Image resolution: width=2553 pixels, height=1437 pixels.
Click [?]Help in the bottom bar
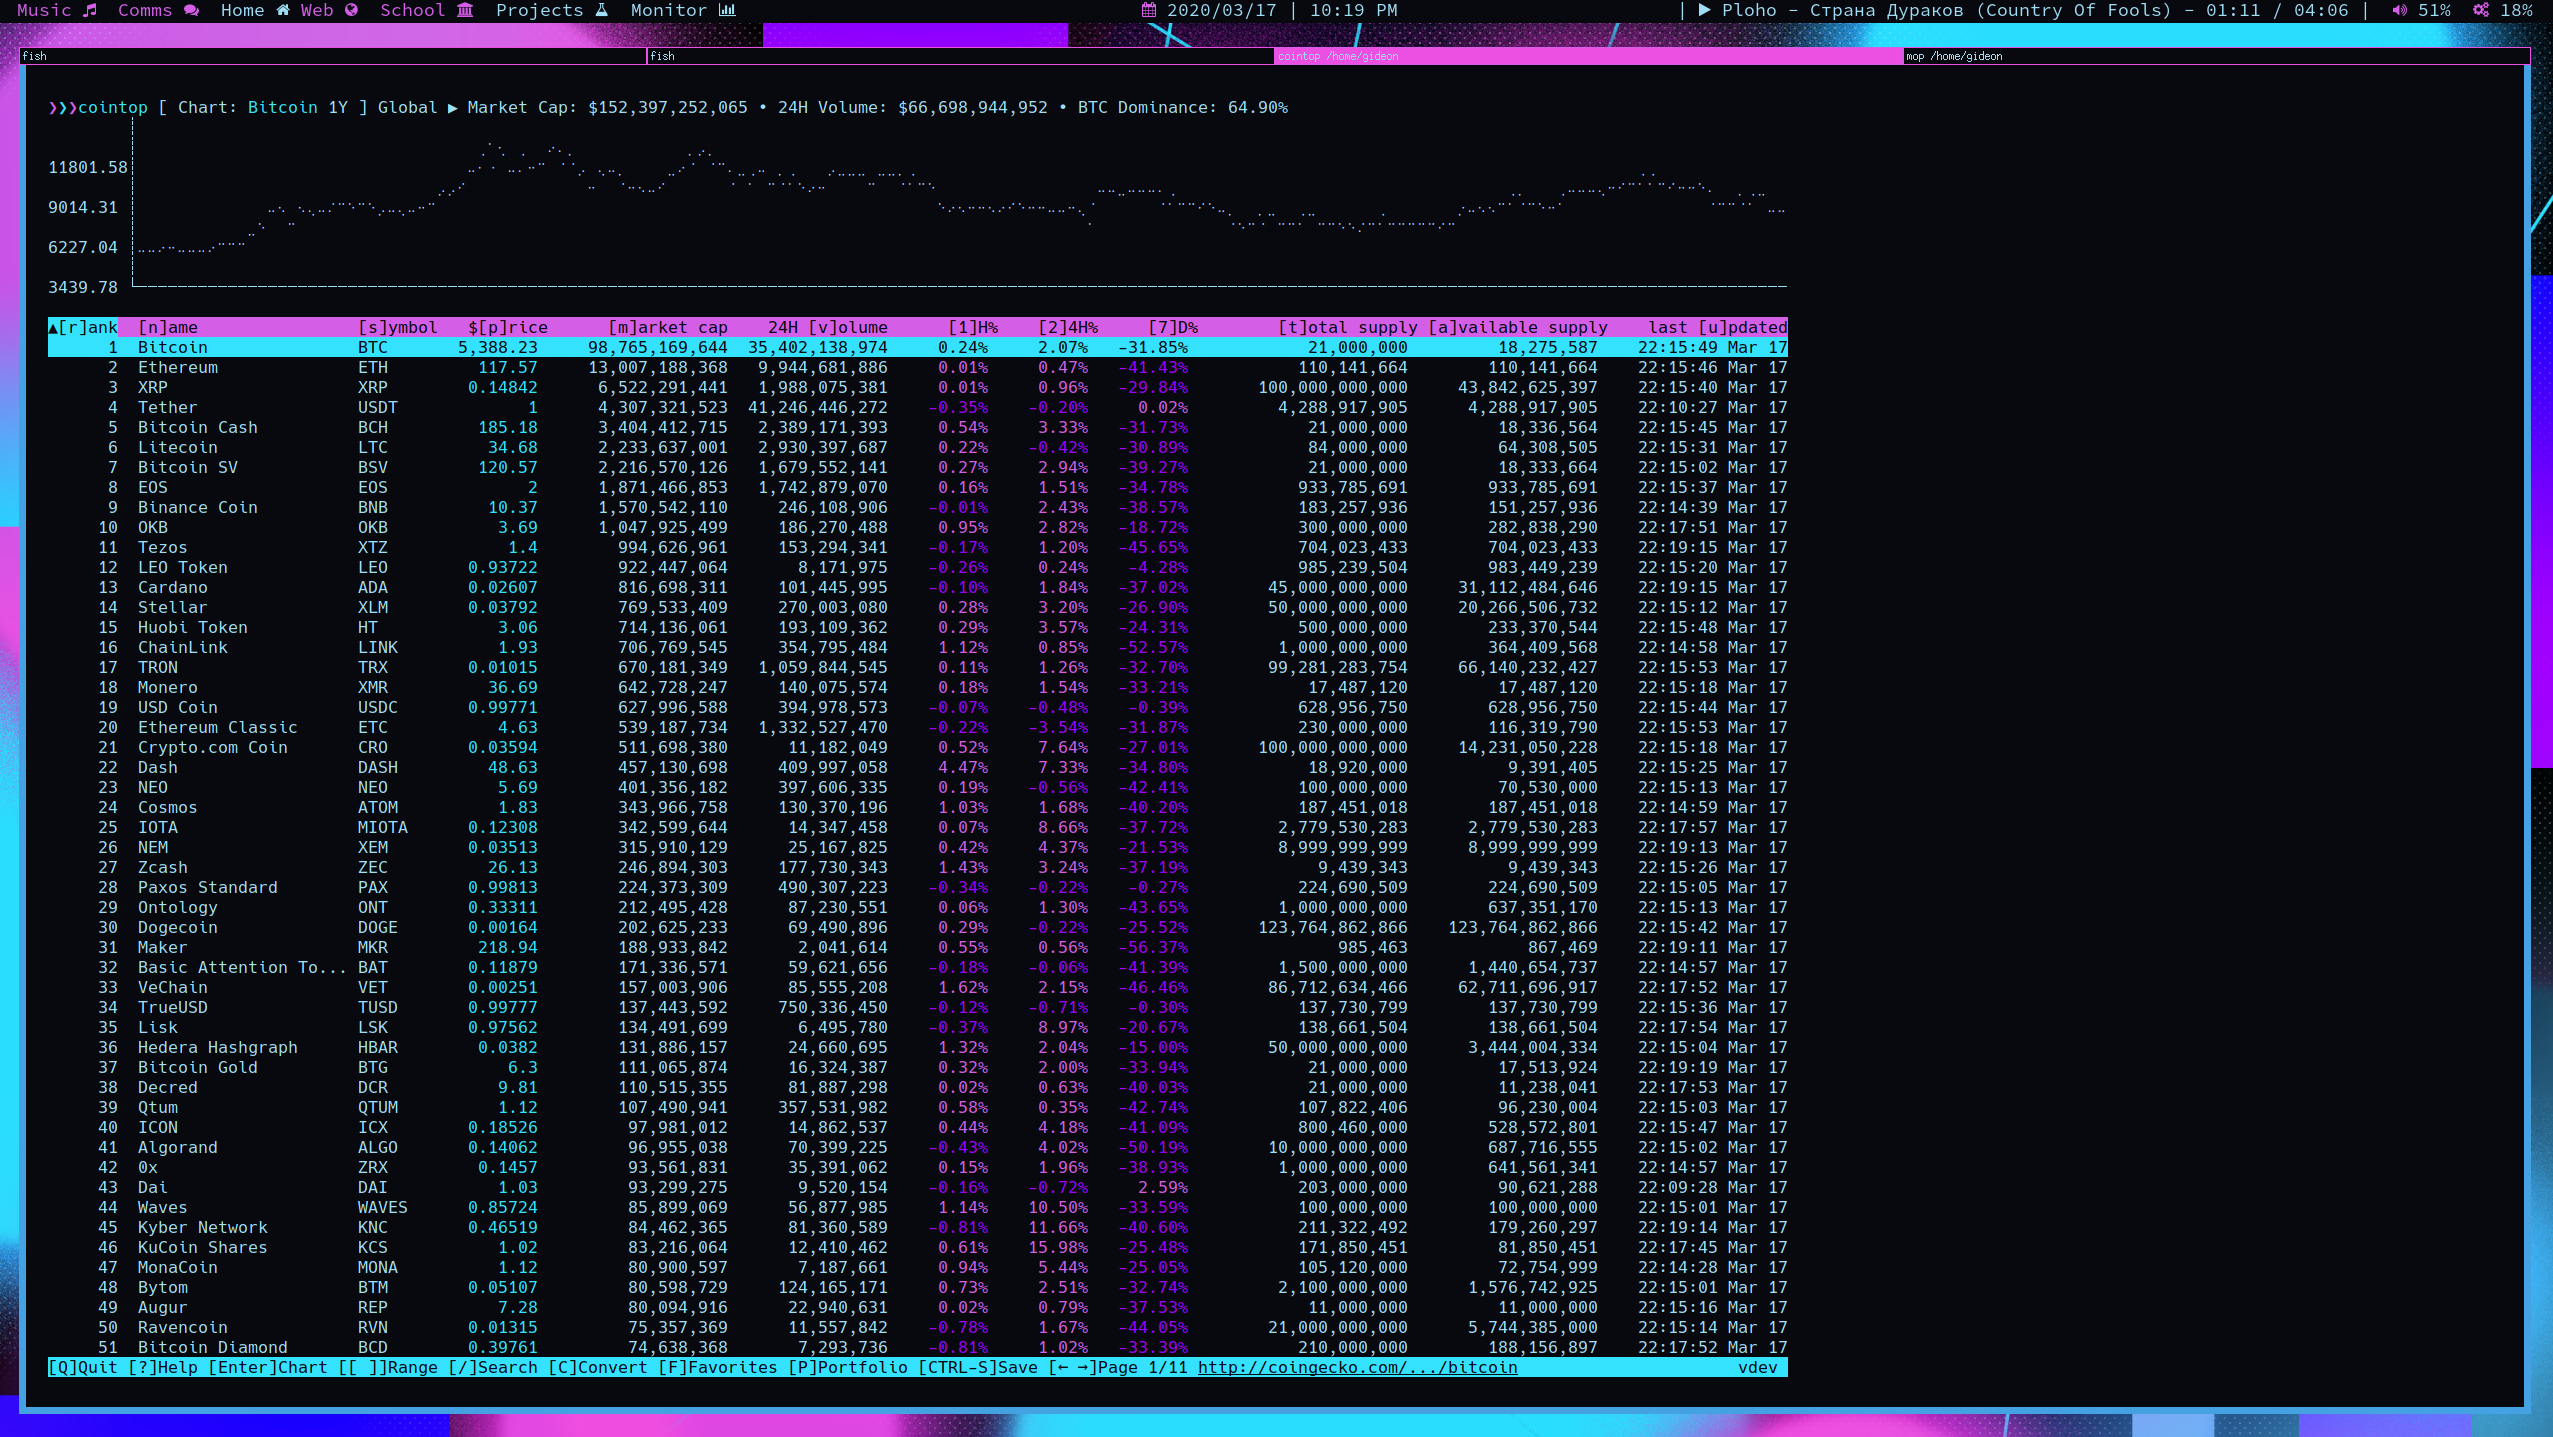click(162, 1367)
